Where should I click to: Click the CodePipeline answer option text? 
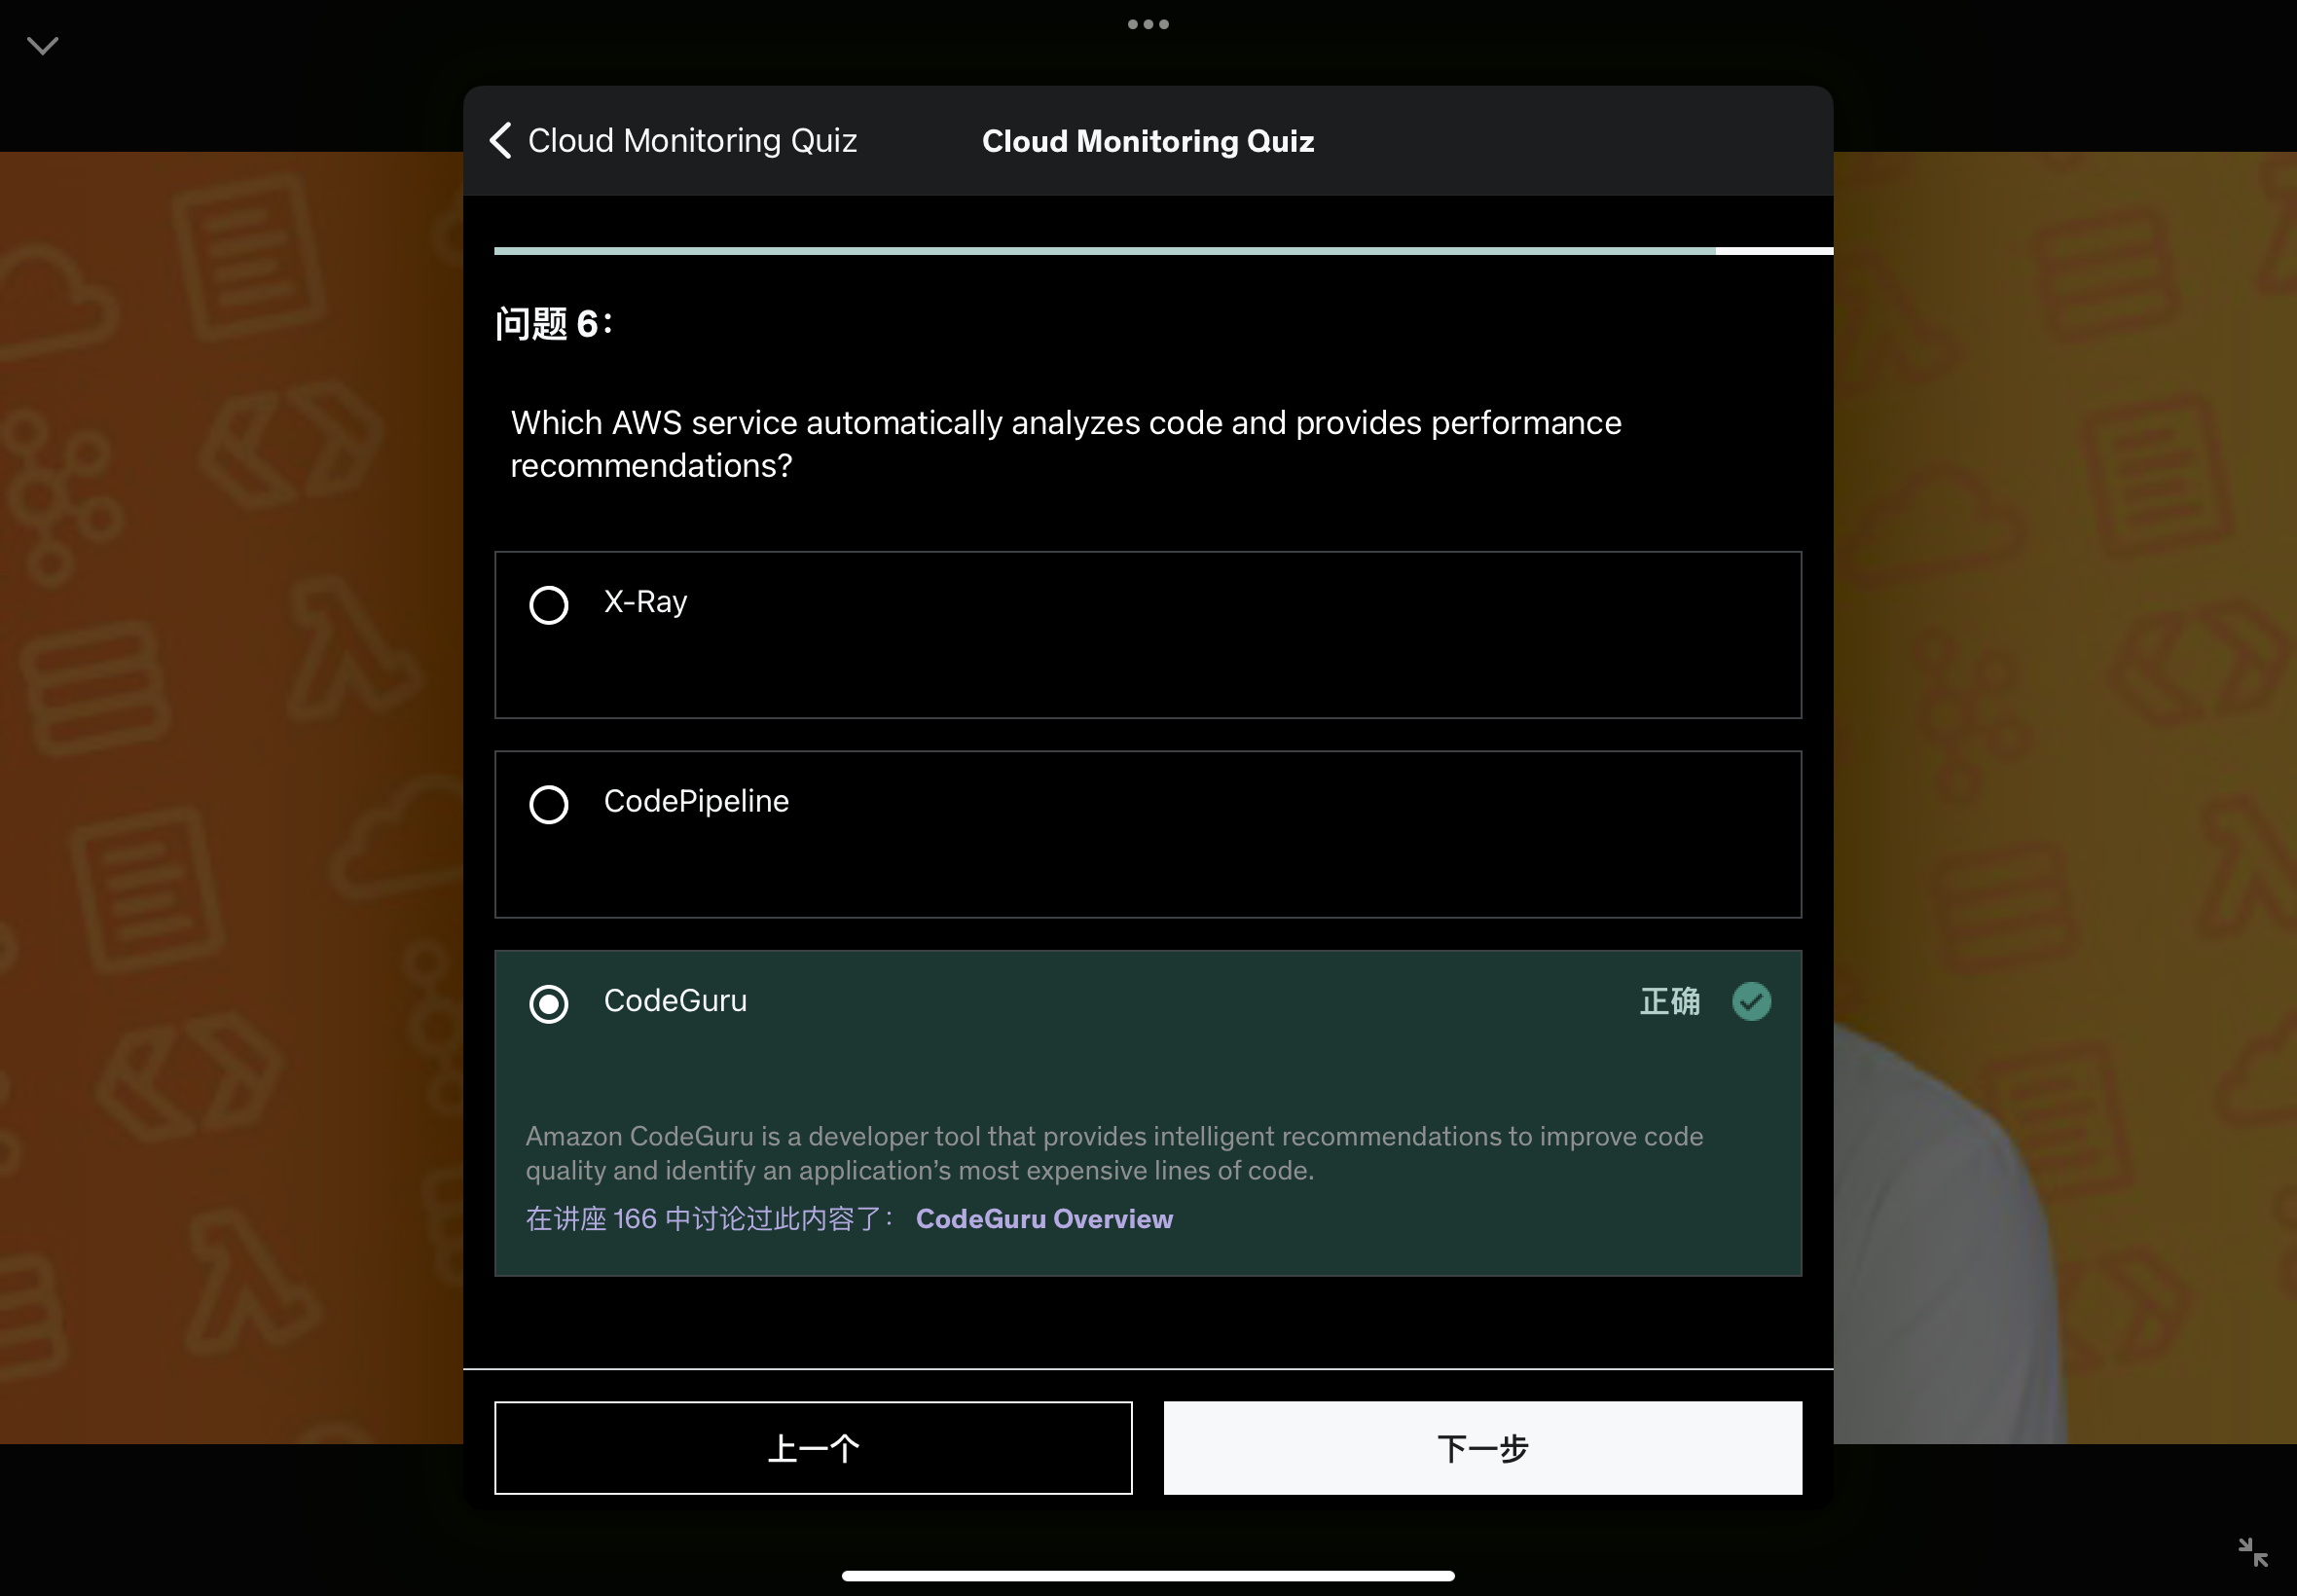tap(696, 801)
